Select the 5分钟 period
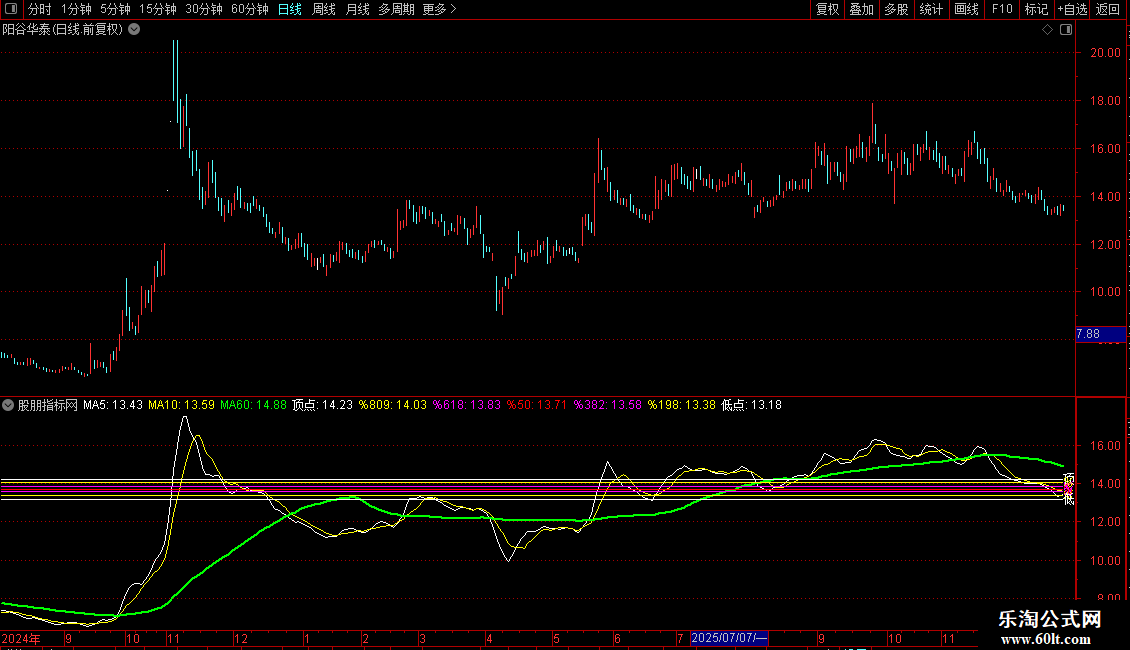 [x=115, y=9]
